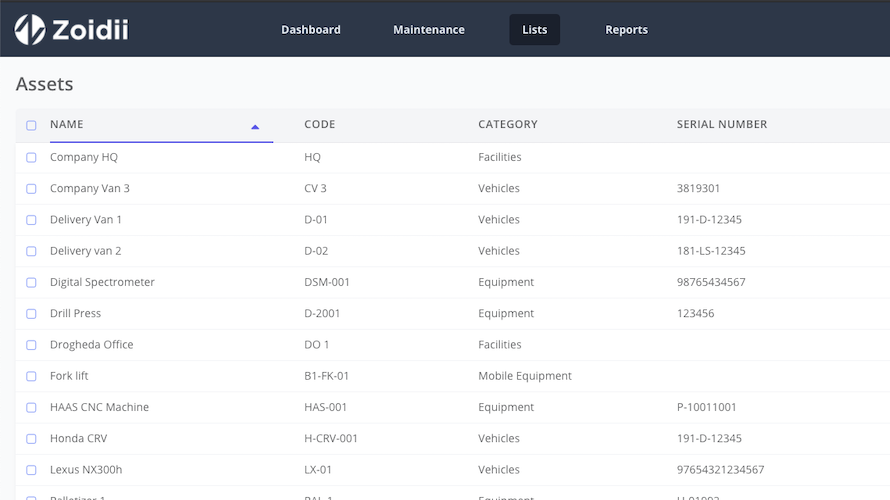The height and width of the screenshot is (500, 890).
Task: Click serial number 181-LS-12345
Action: [x=711, y=251]
